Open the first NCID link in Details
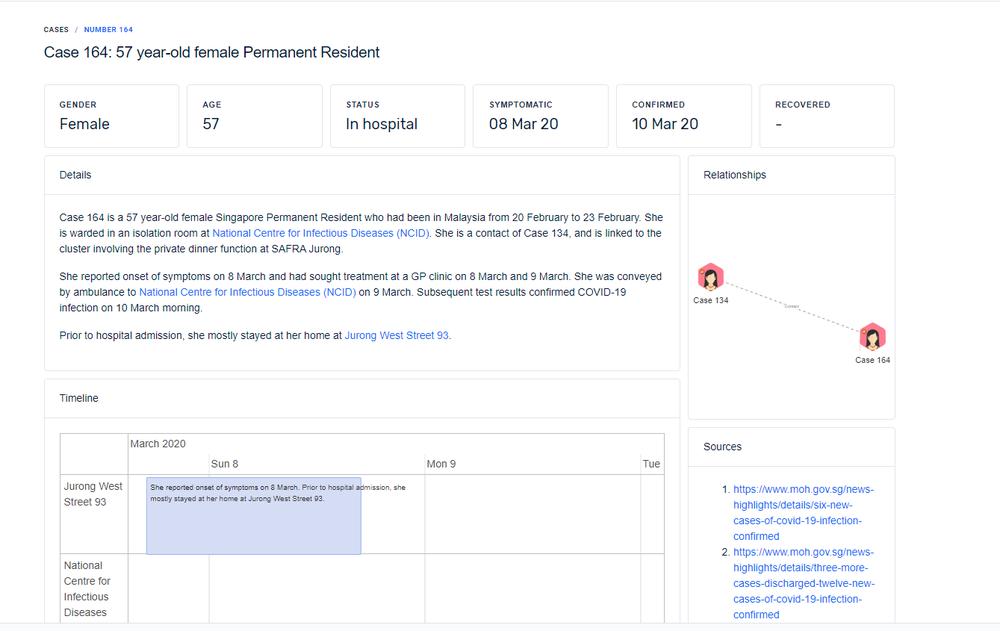 pyautogui.click(x=321, y=233)
